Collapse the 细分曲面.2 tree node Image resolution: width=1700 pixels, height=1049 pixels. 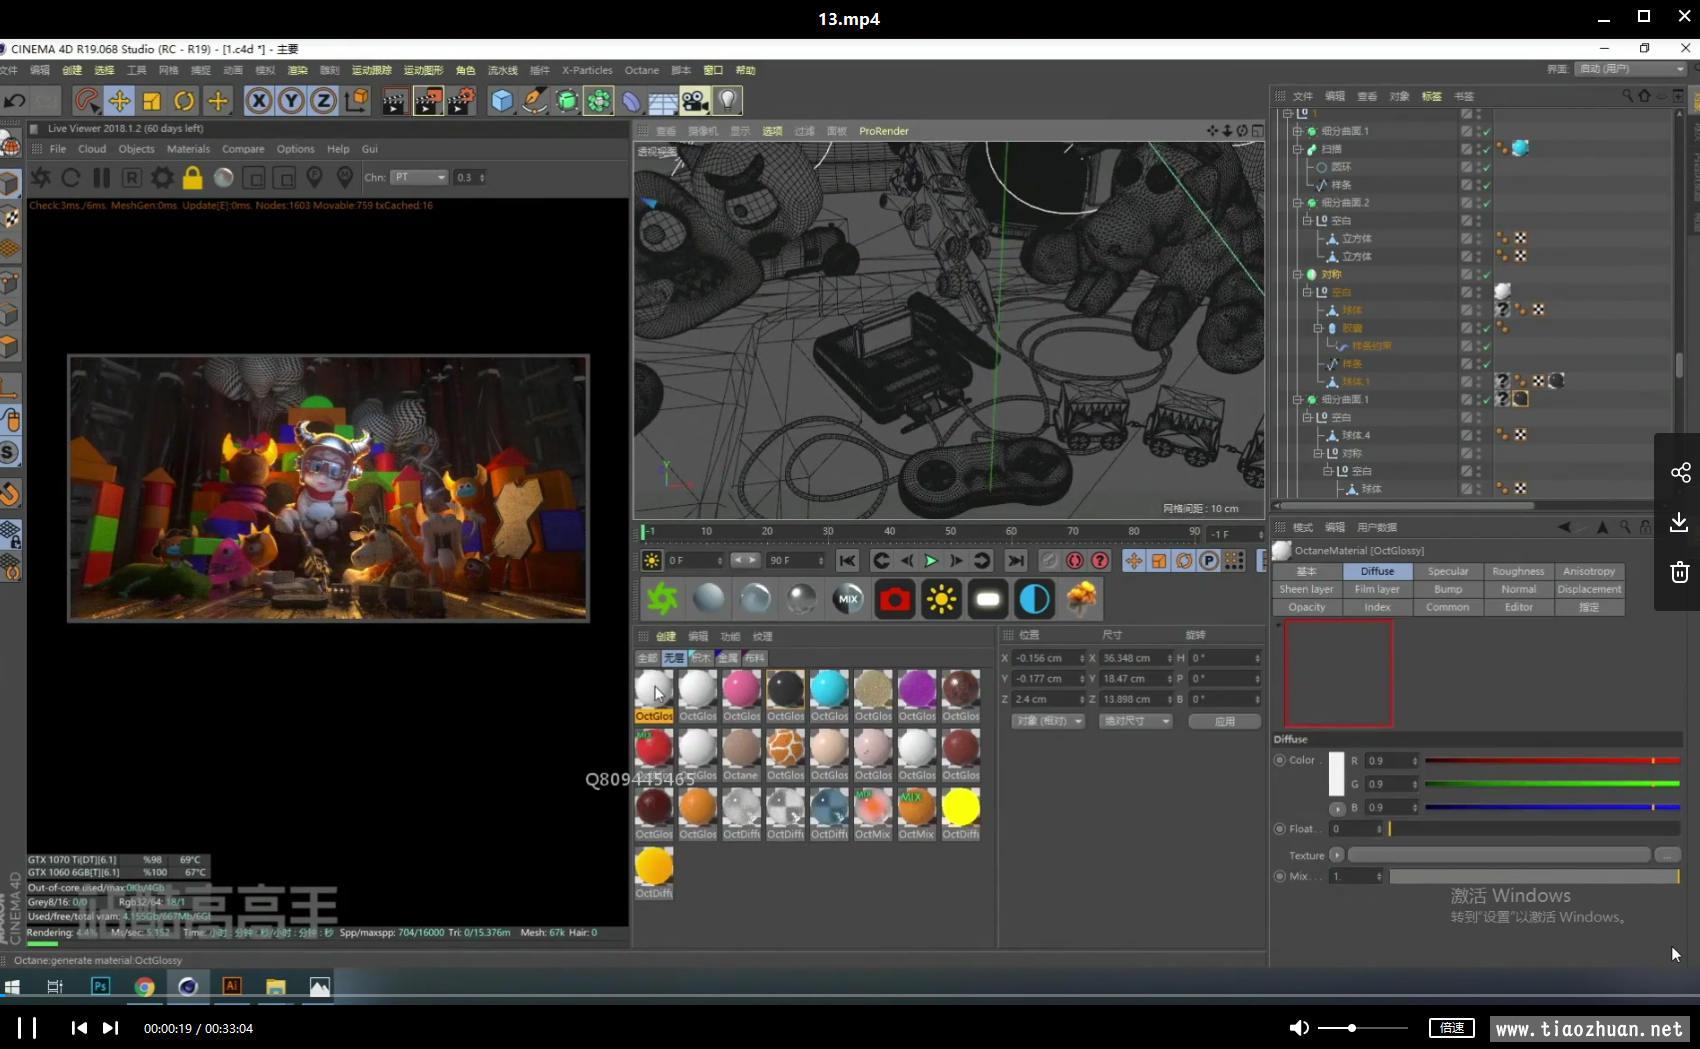tap(1297, 203)
